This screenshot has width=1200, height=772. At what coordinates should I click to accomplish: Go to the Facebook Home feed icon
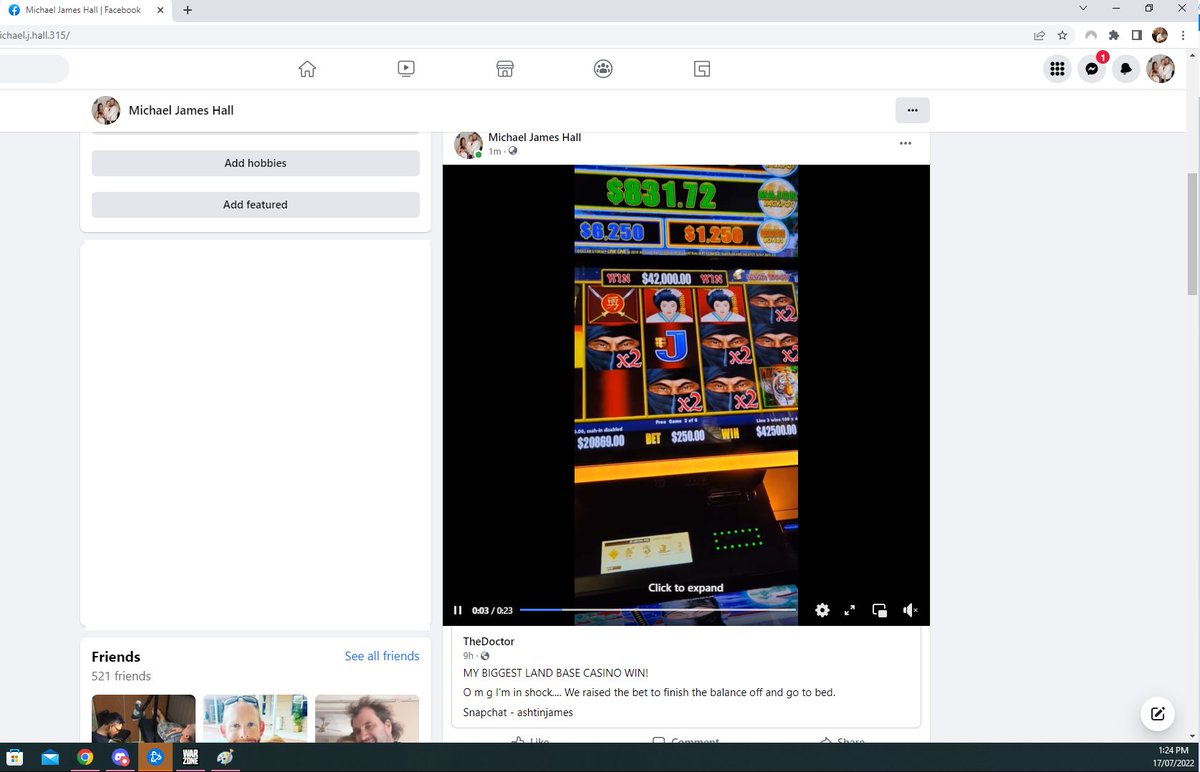(307, 69)
